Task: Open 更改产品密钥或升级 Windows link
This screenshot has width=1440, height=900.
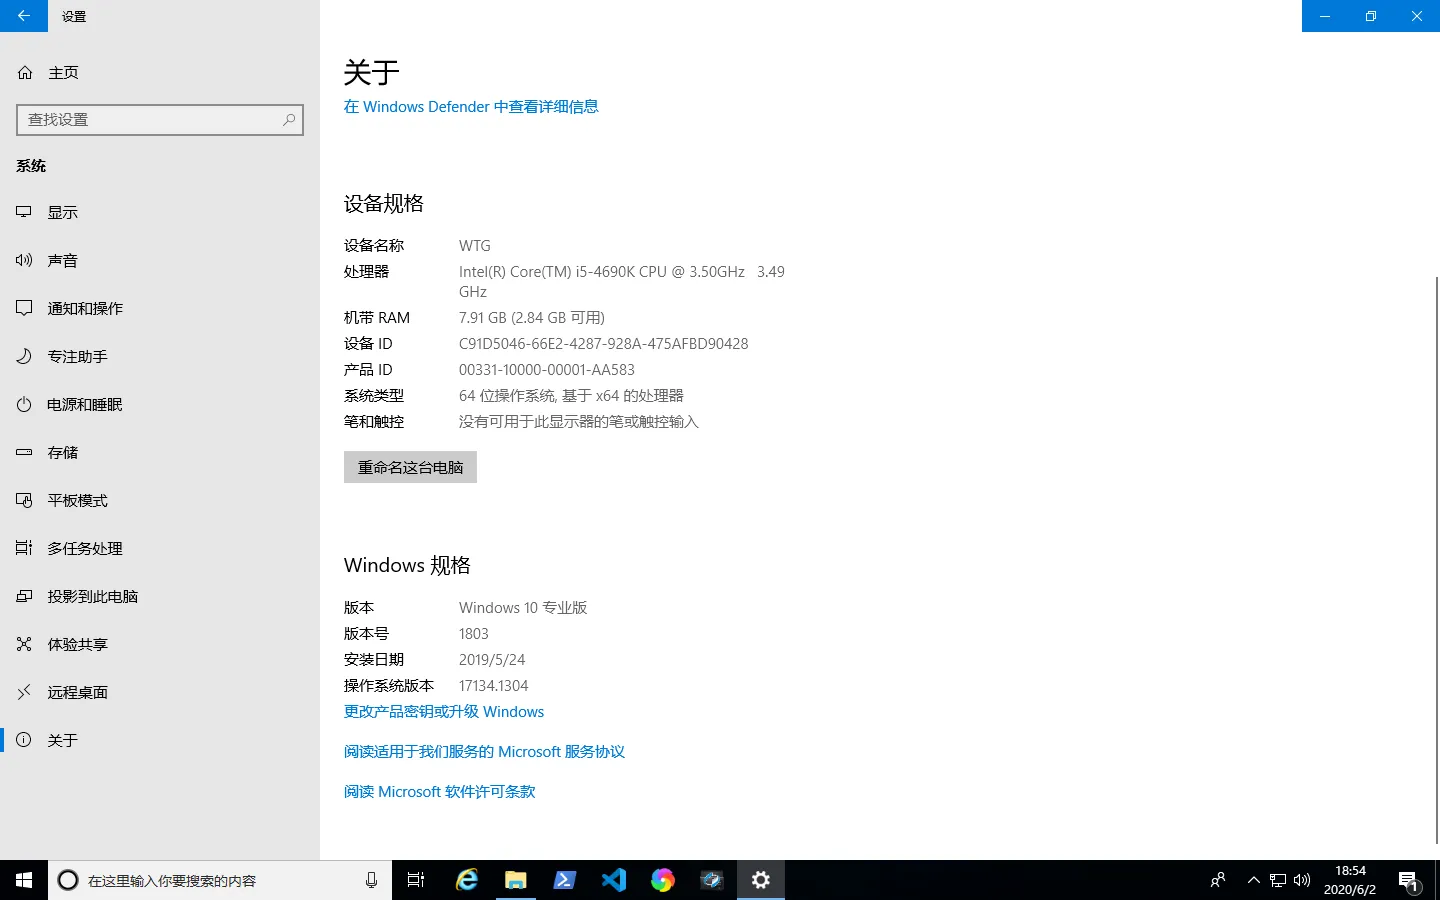Action: click(444, 712)
